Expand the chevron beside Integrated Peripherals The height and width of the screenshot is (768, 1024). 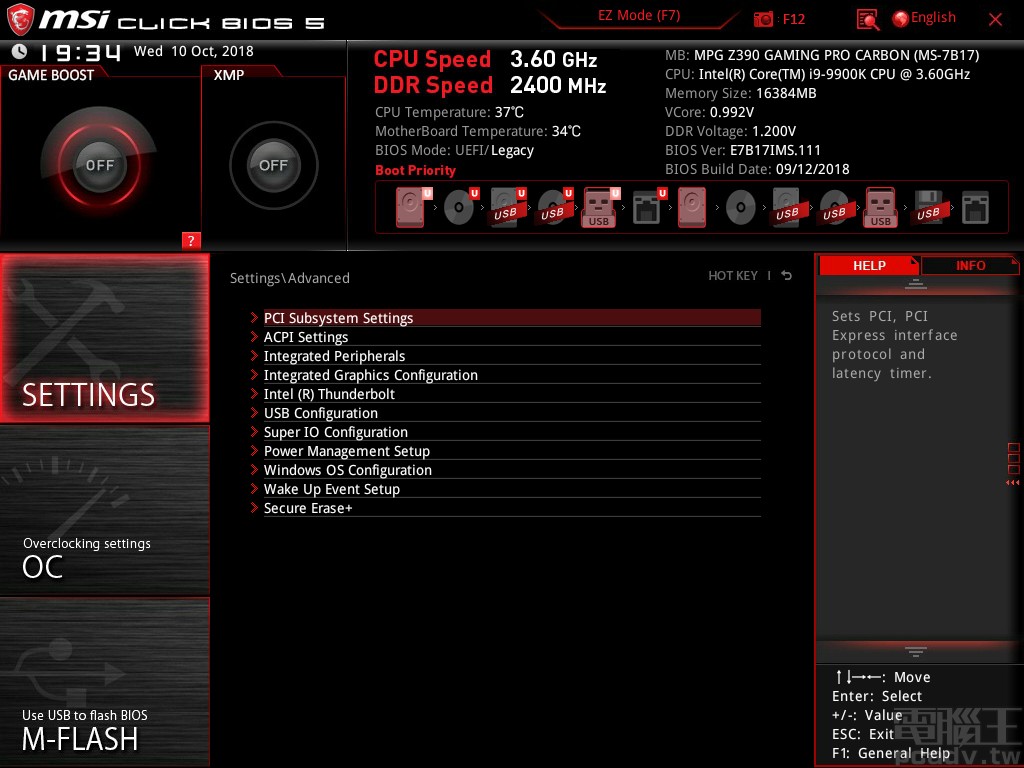pyautogui.click(x=254, y=355)
